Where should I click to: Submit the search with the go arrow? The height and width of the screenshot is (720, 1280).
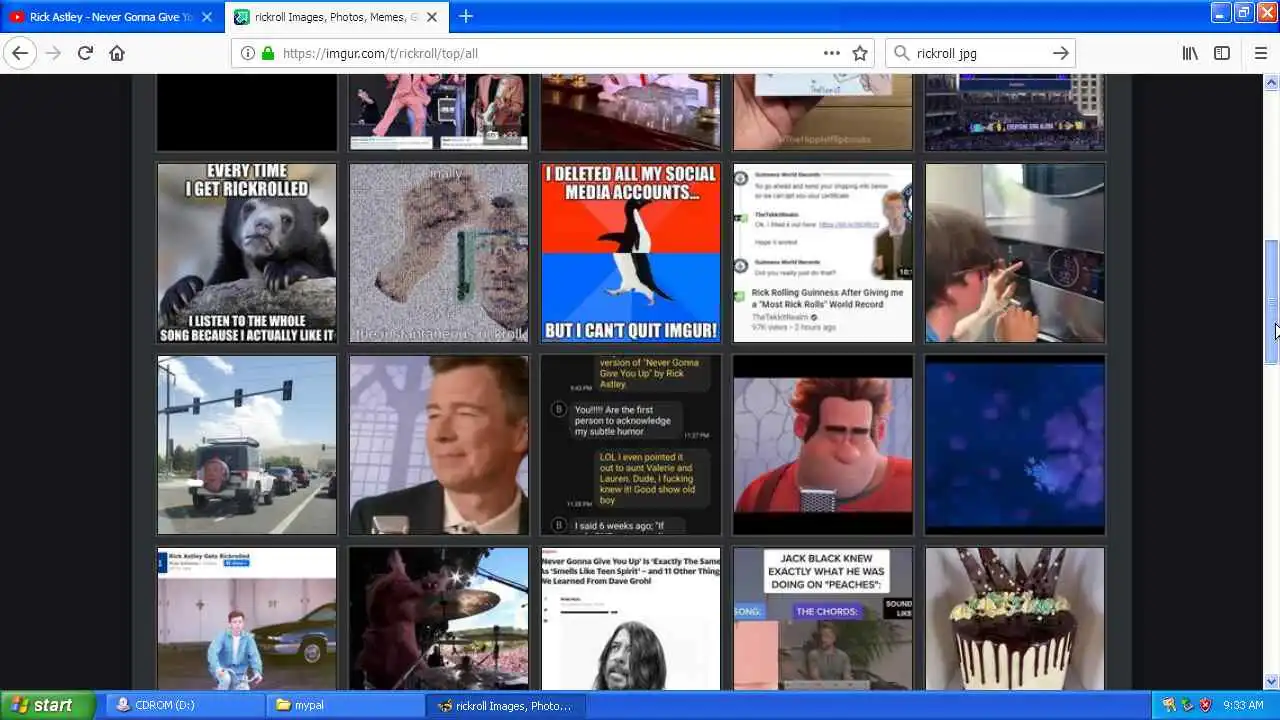coord(1060,53)
